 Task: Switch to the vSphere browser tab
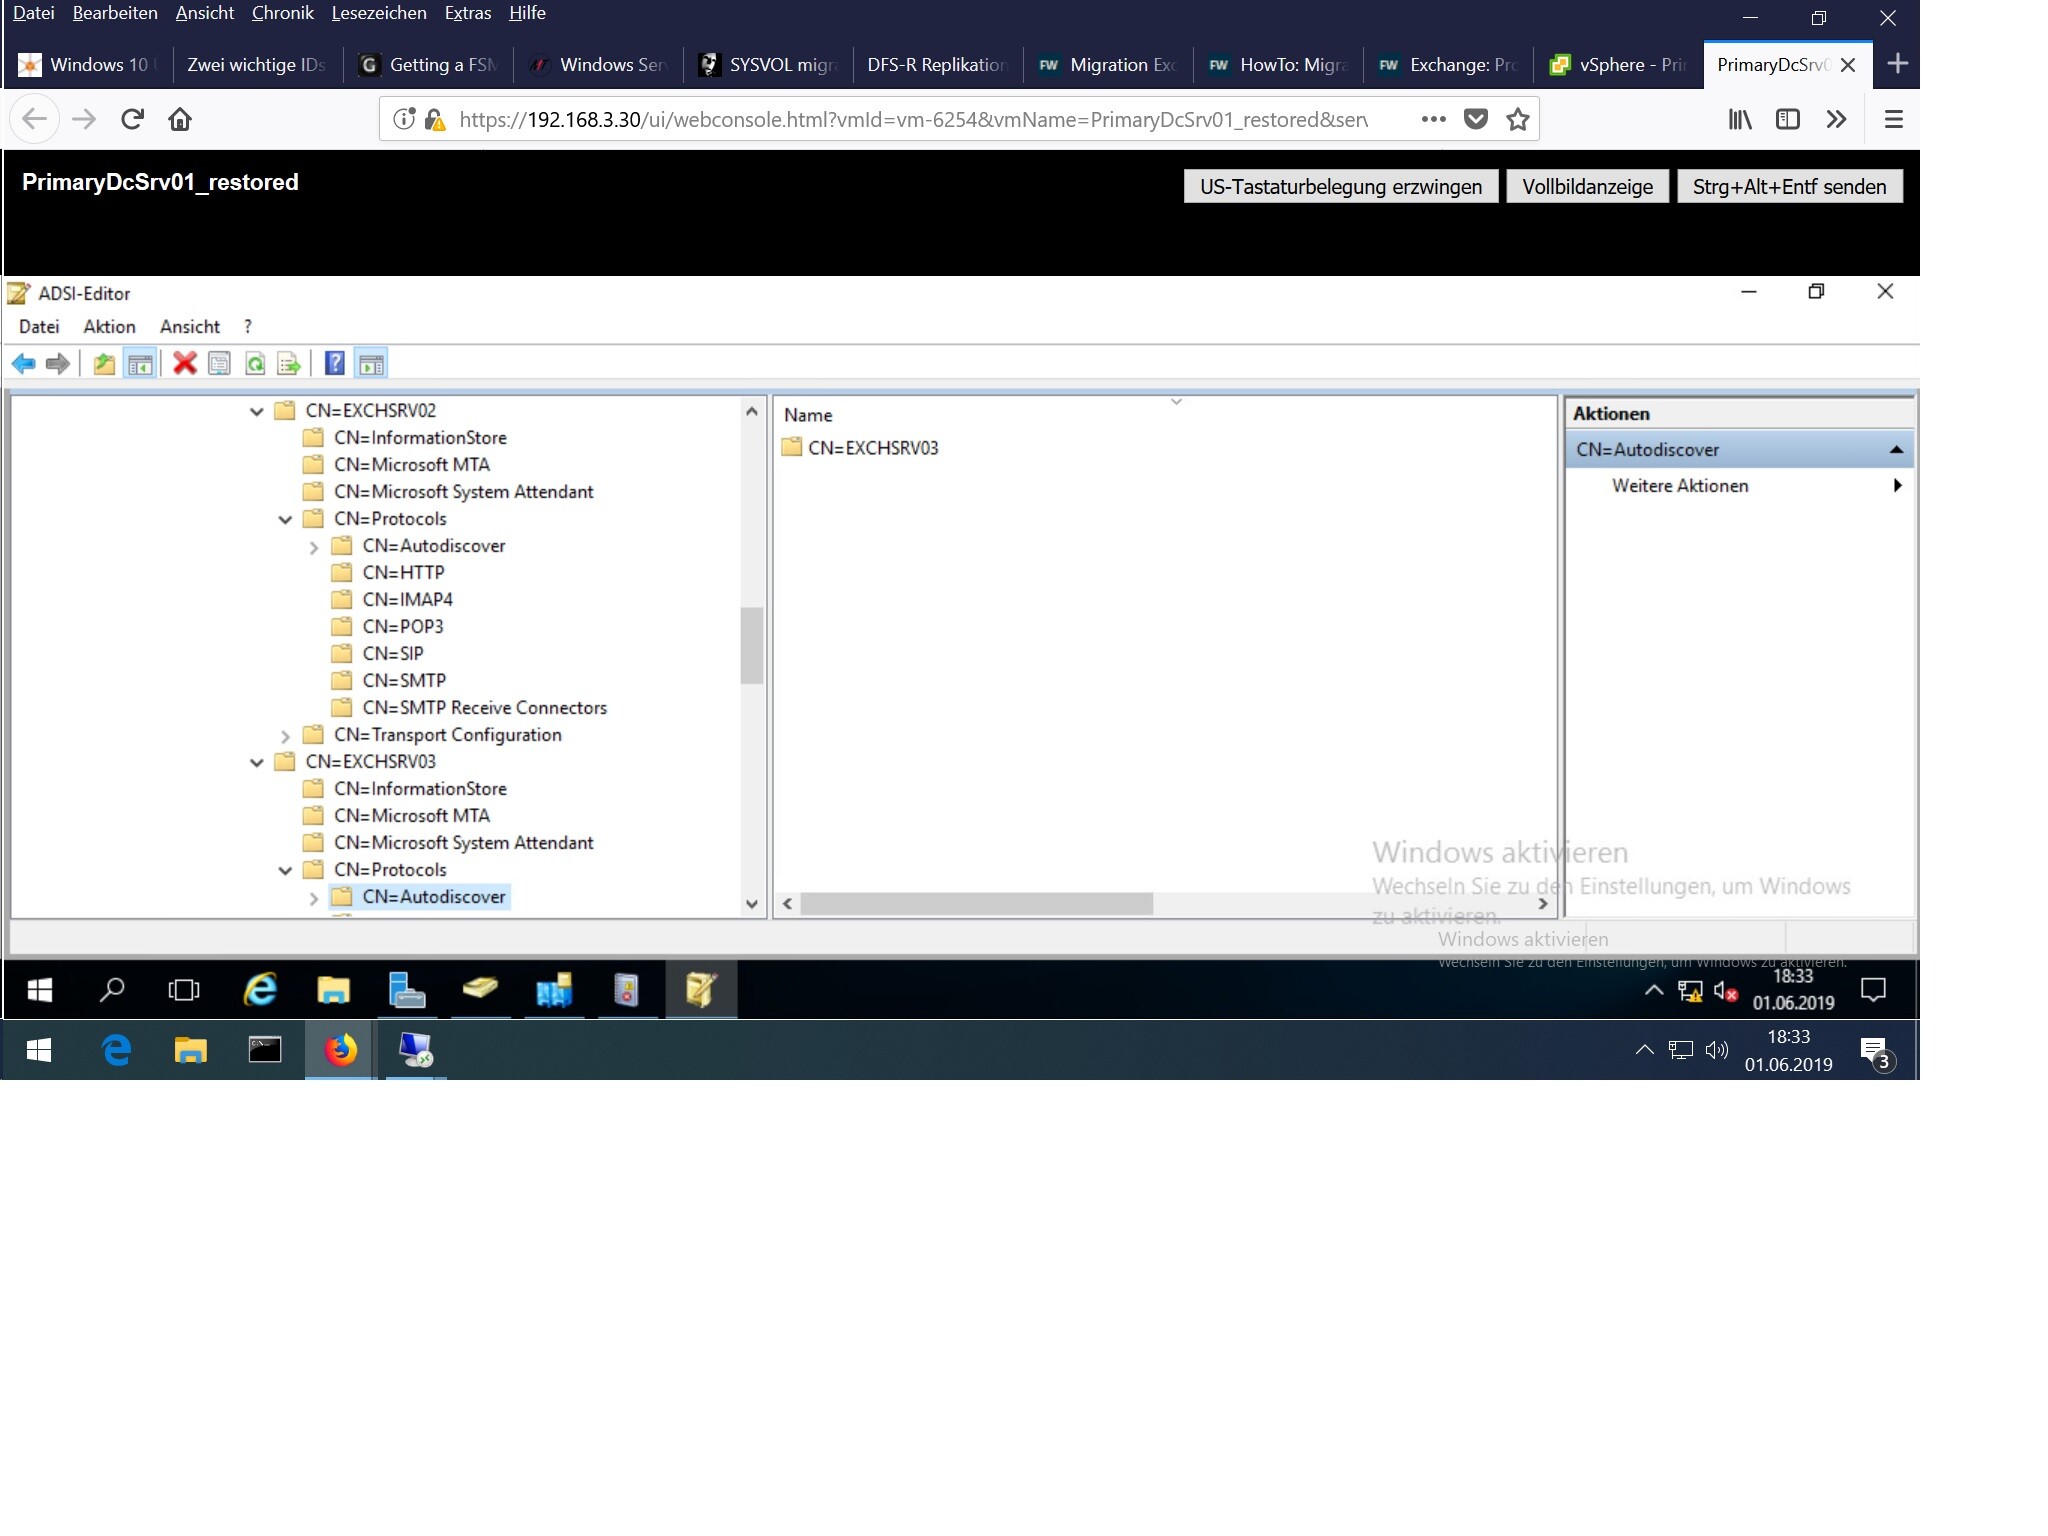click(x=1618, y=65)
